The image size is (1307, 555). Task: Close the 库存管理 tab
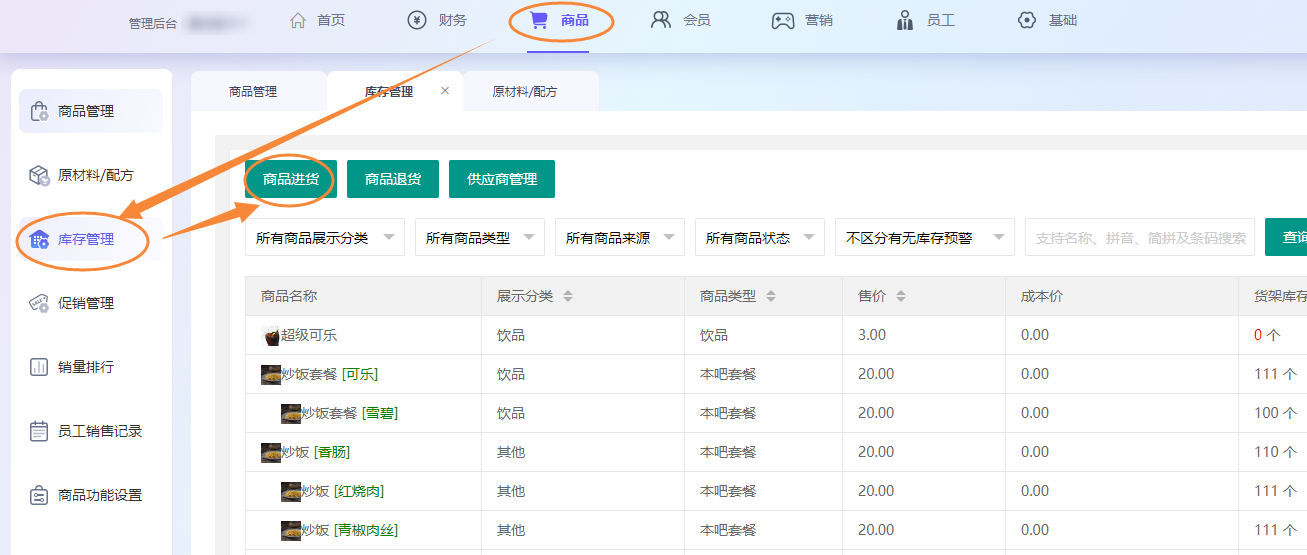445,91
